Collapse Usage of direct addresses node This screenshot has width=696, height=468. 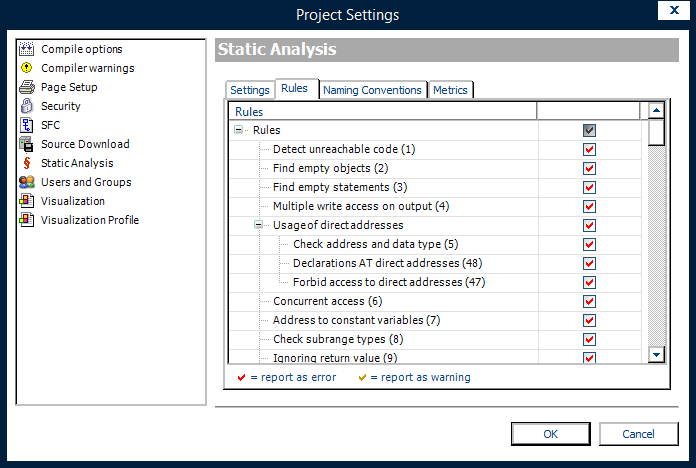coord(259,225)
